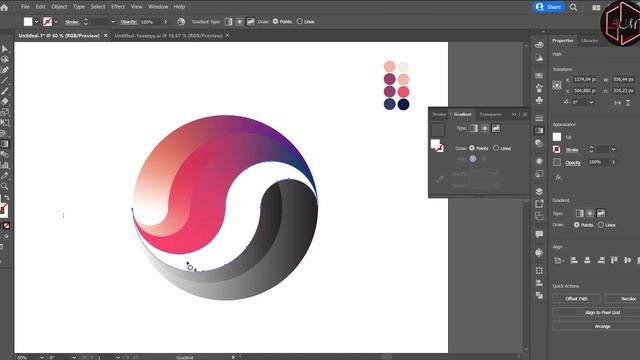
Task: Flip vertically icon in Transform section
Action: (628, 103)
